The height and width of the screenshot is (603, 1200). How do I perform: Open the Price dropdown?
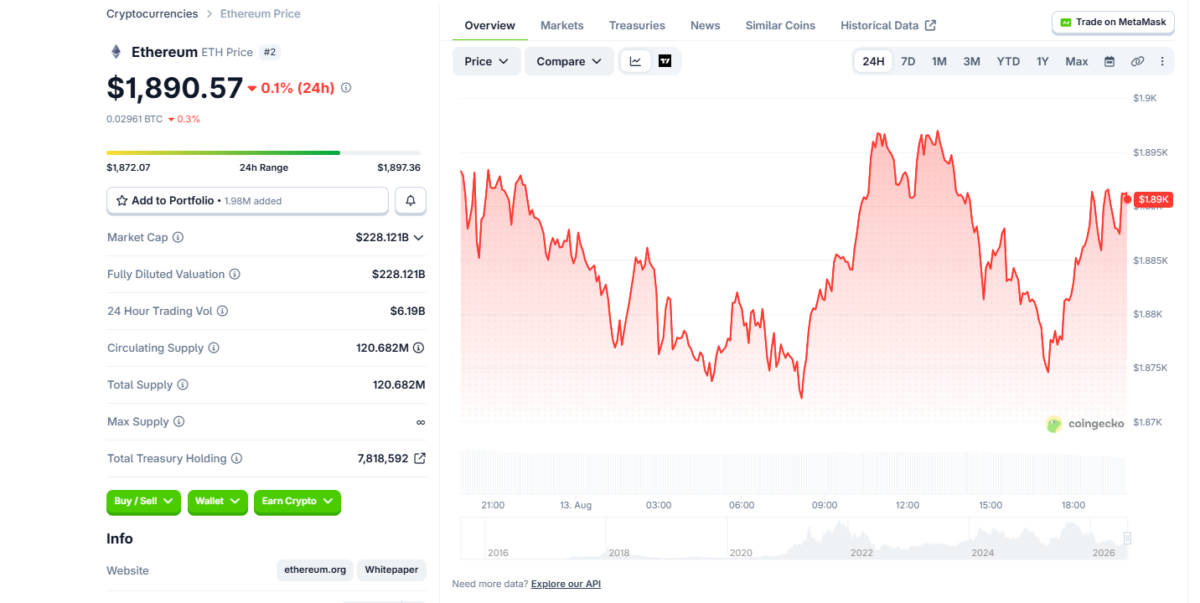487,62
